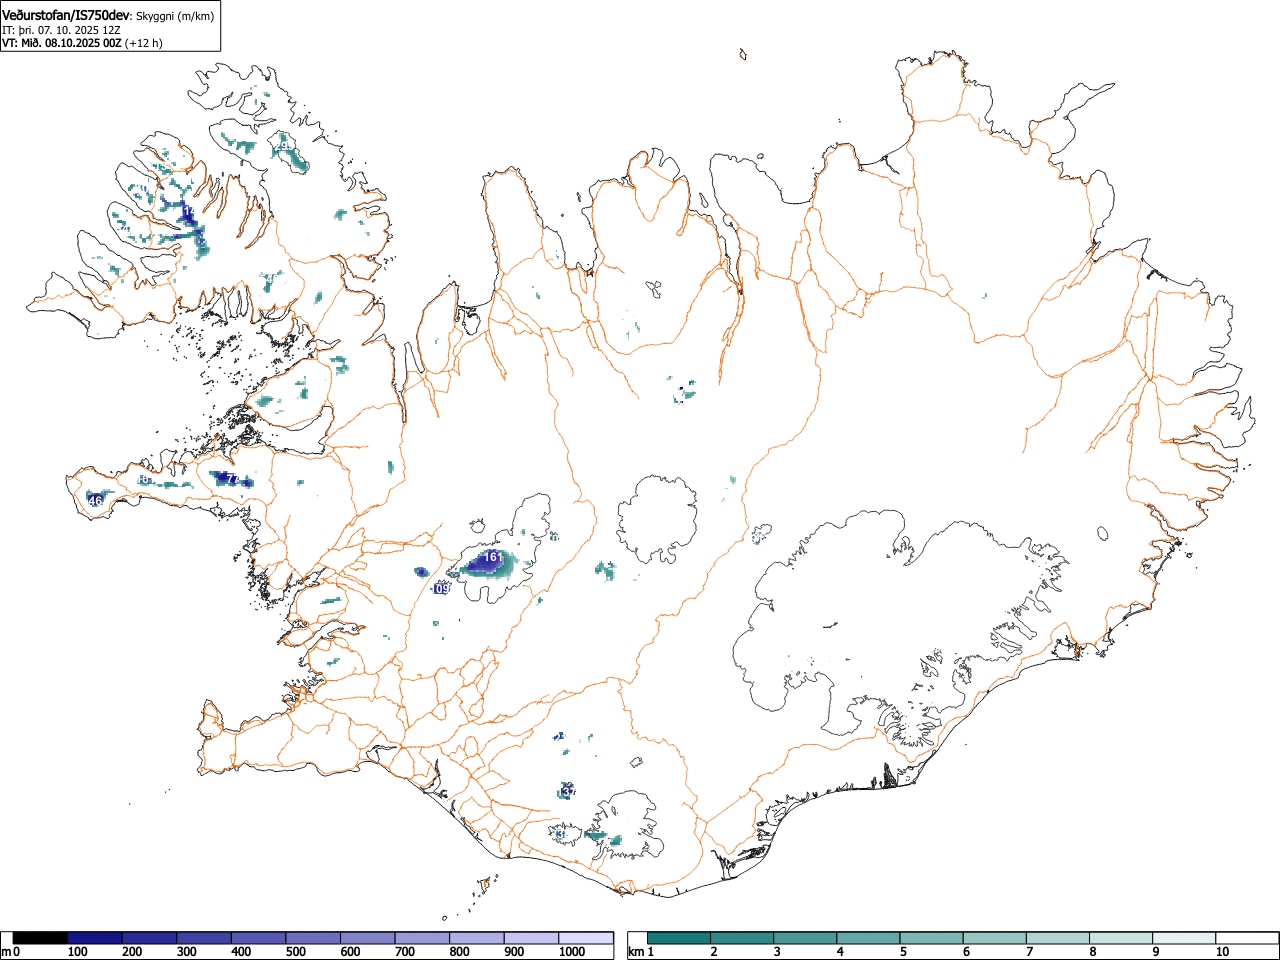Screen dimensions: 1280x960
Task: Click the black 0–100 m legend swatch
Action: pos(40,938)
